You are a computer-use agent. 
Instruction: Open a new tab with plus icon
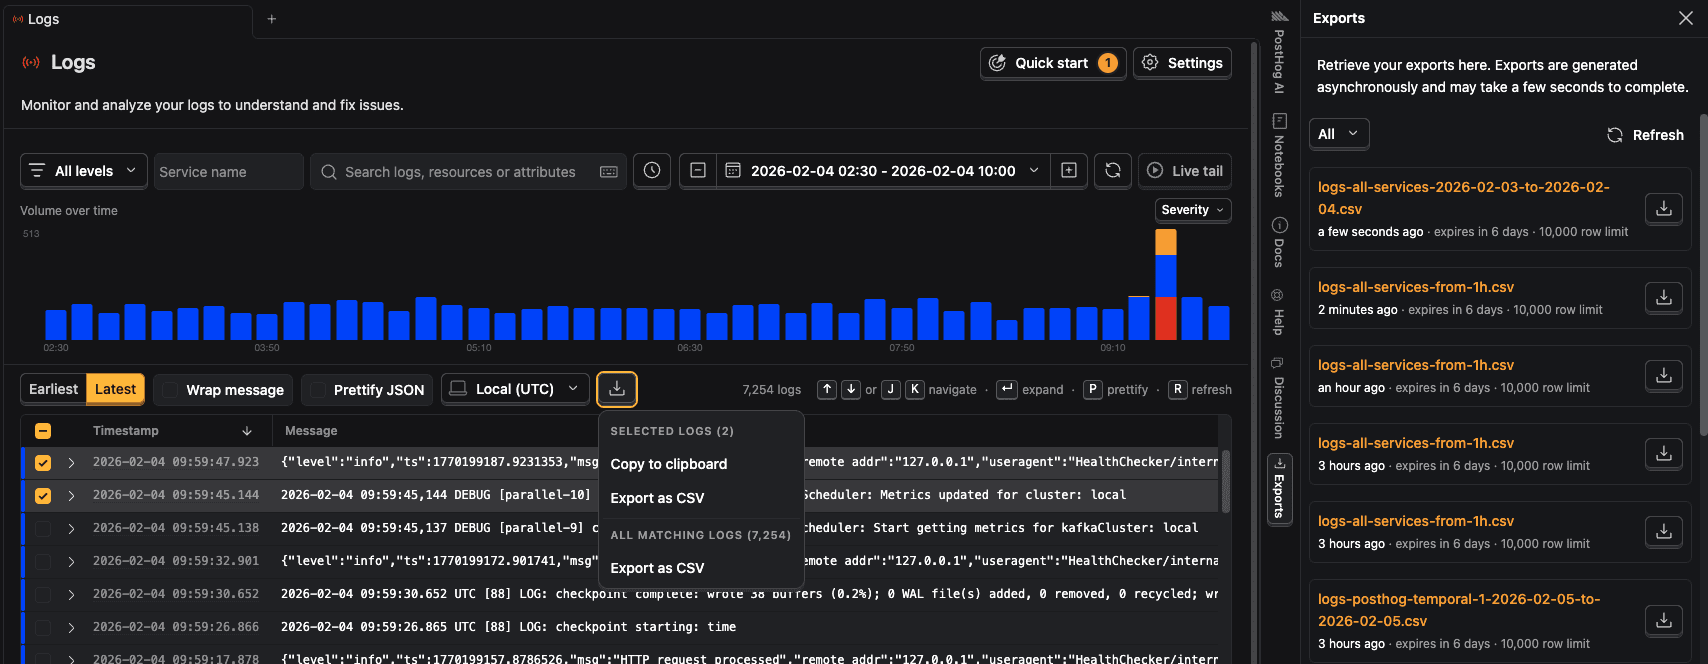pos(271,19)
